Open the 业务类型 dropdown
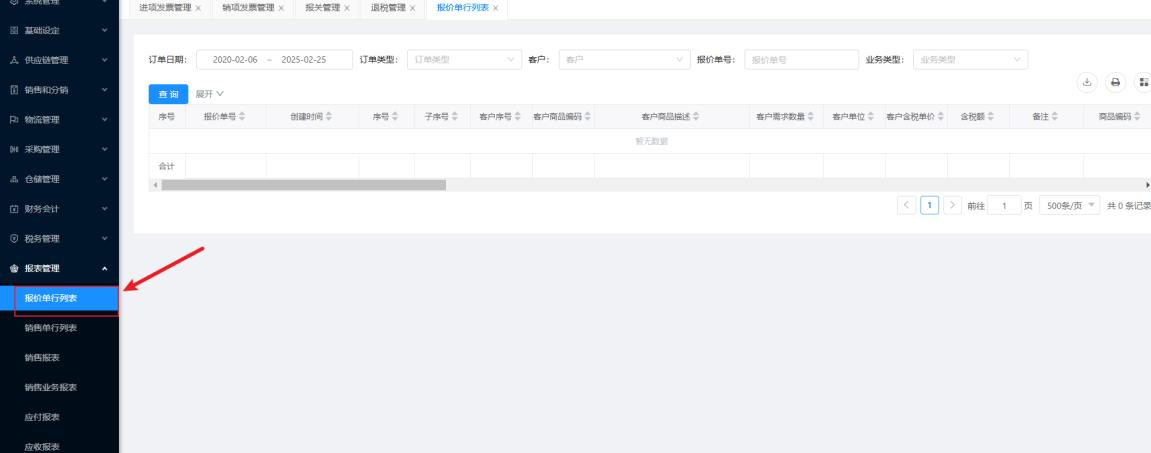Image resolution: width=1151 pixels, height=453 pixels. (969, 60)
